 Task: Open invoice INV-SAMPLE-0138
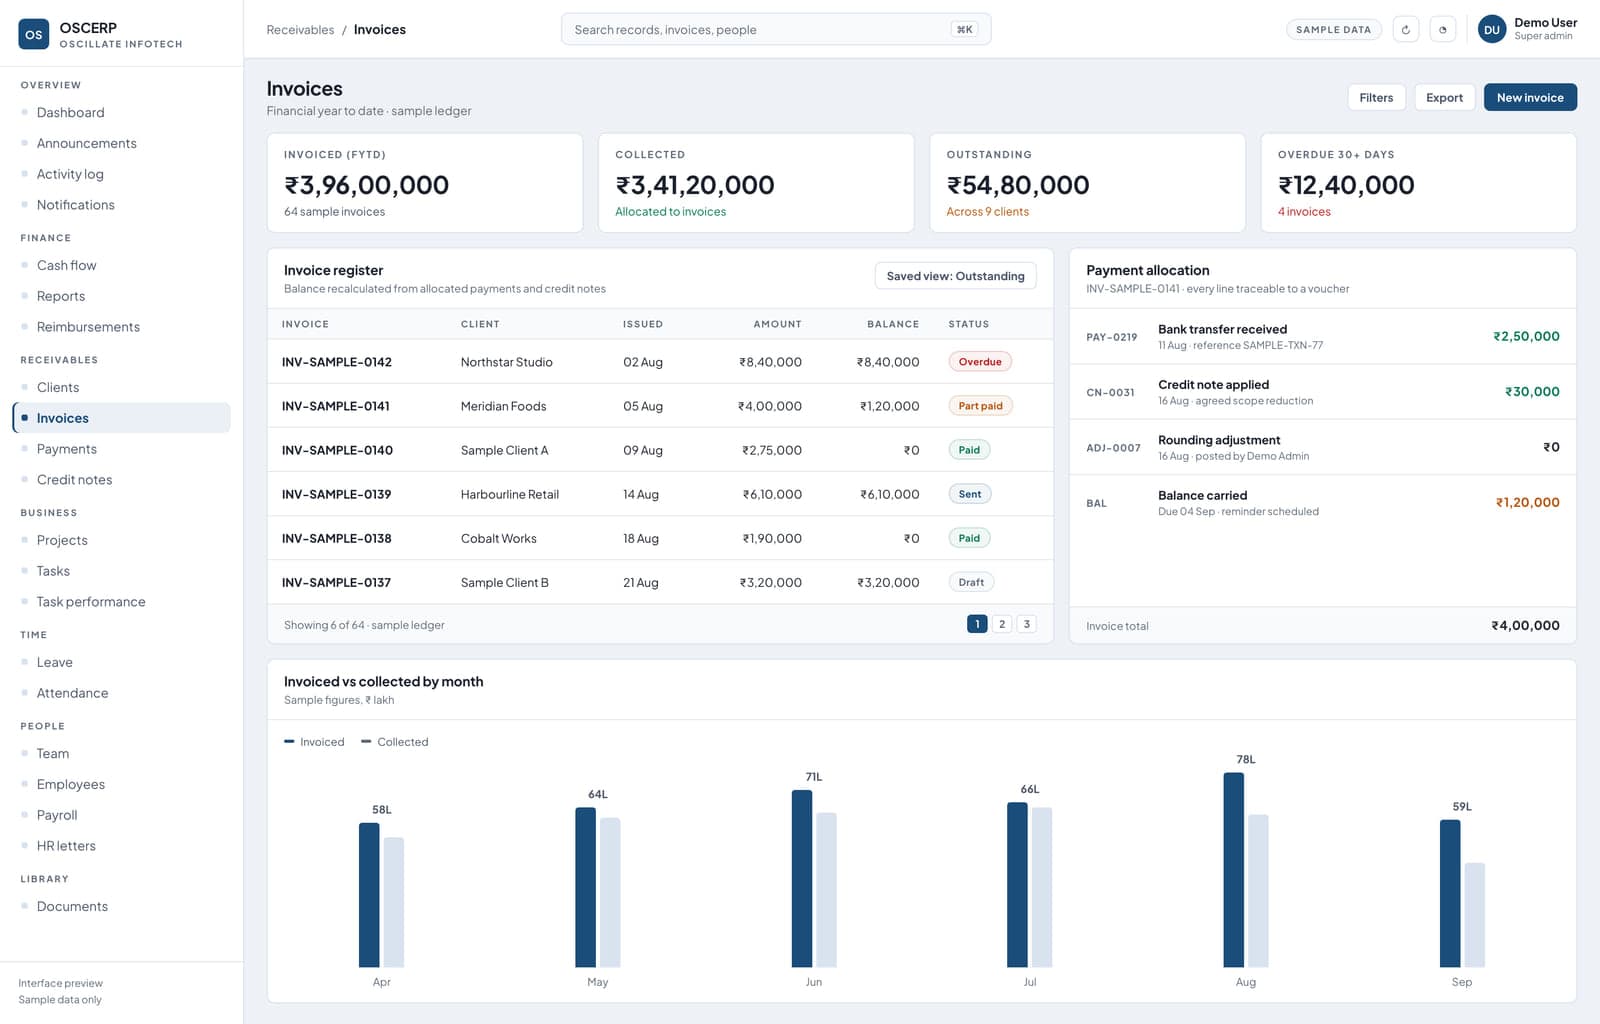click(336, 538)
